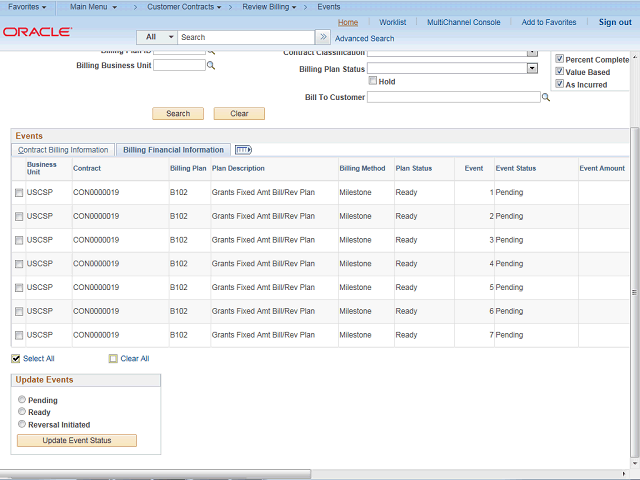This screenshot has height=480, width=640.
Task: Open the All search category dropdown
Action: point(157,37)
